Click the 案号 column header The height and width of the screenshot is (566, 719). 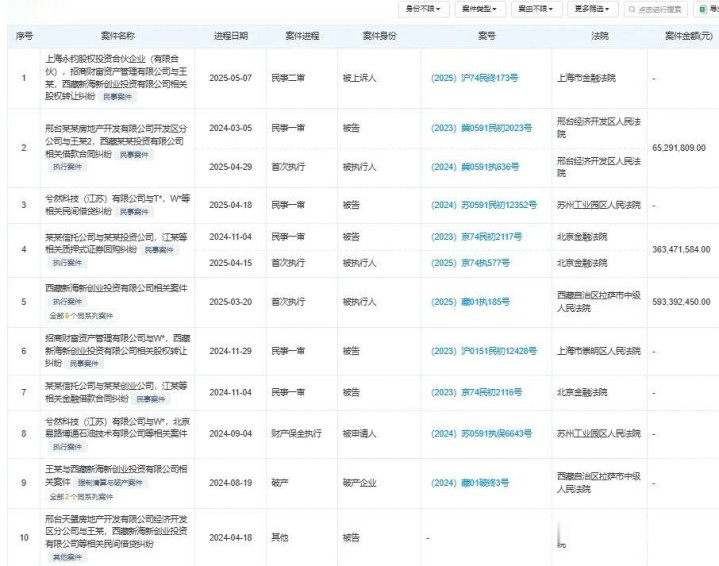(487, 36)
